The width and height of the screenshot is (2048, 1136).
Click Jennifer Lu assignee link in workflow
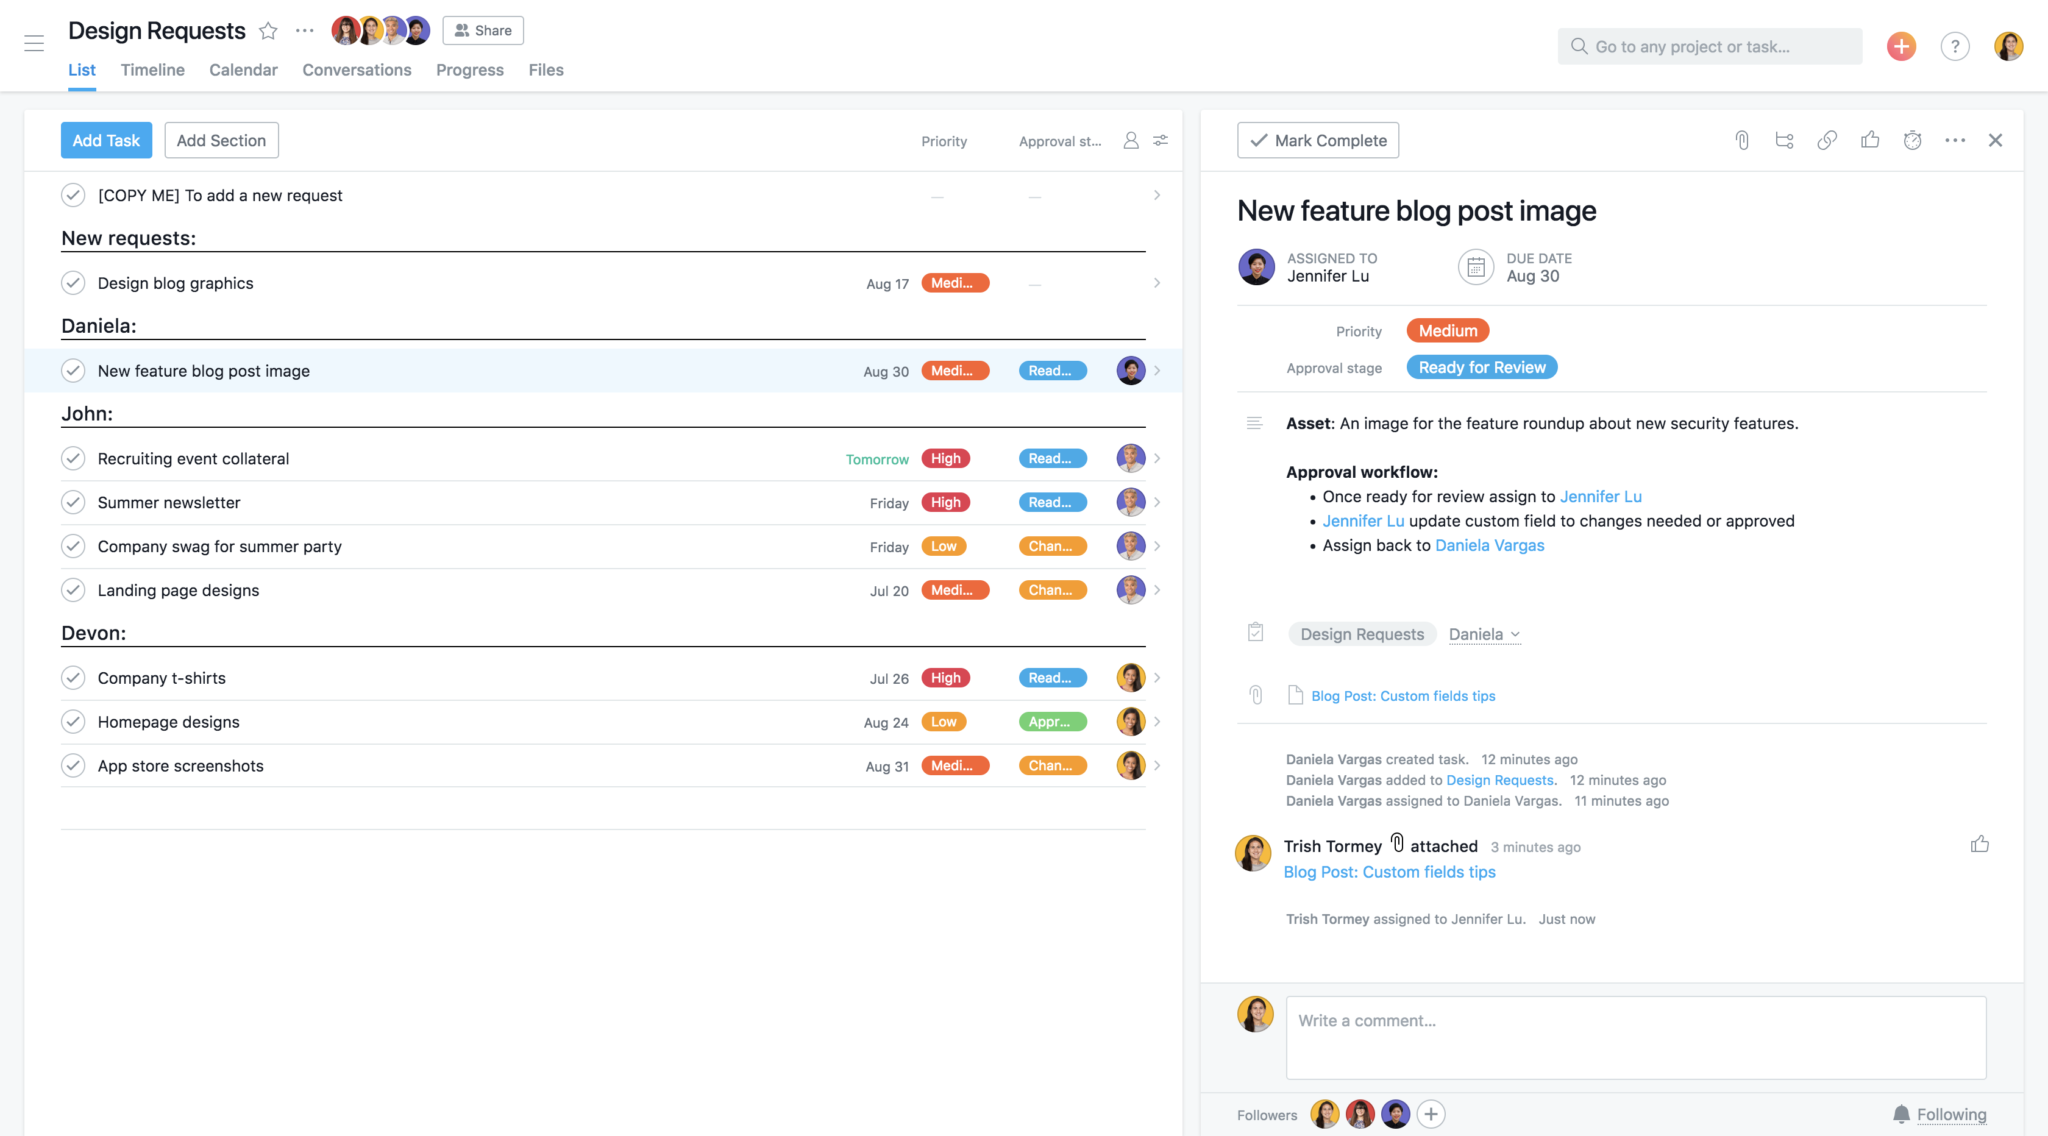click(1599, 495)
